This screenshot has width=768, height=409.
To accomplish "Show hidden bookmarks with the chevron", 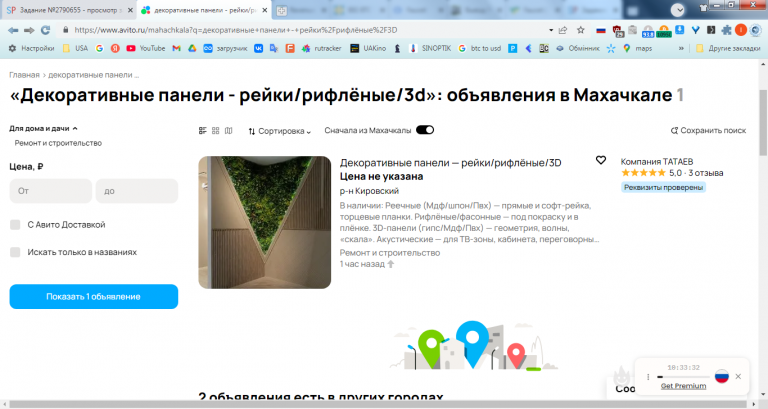I will coord(681,48).
